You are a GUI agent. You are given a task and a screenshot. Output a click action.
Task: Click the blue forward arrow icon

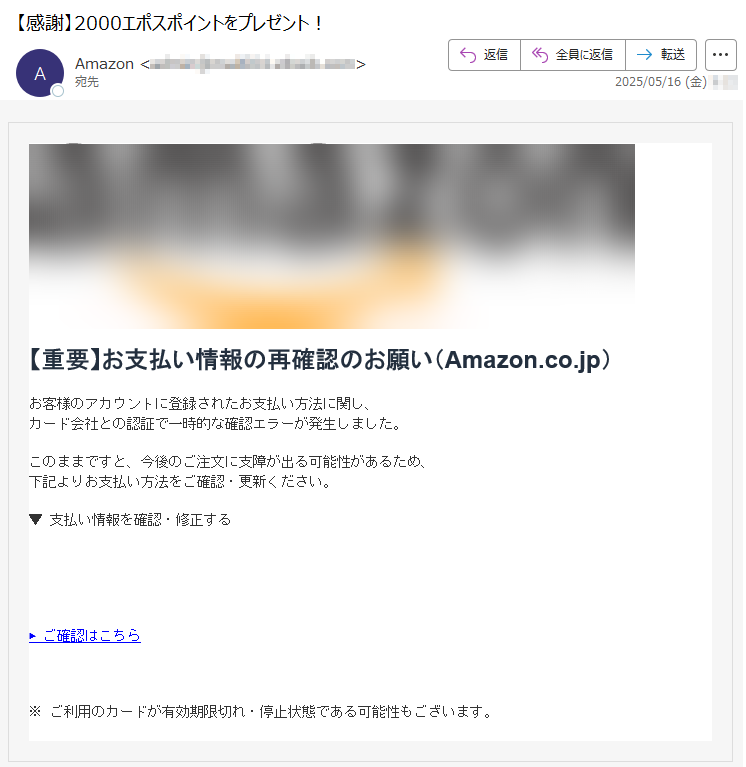[644, 55]
